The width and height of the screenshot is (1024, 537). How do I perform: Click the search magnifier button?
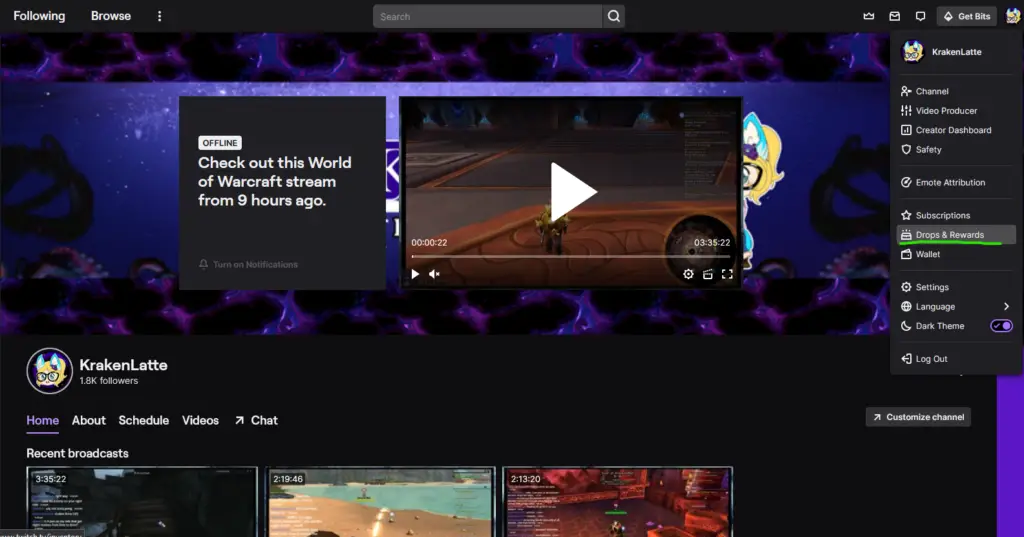[x=613, y=16]
